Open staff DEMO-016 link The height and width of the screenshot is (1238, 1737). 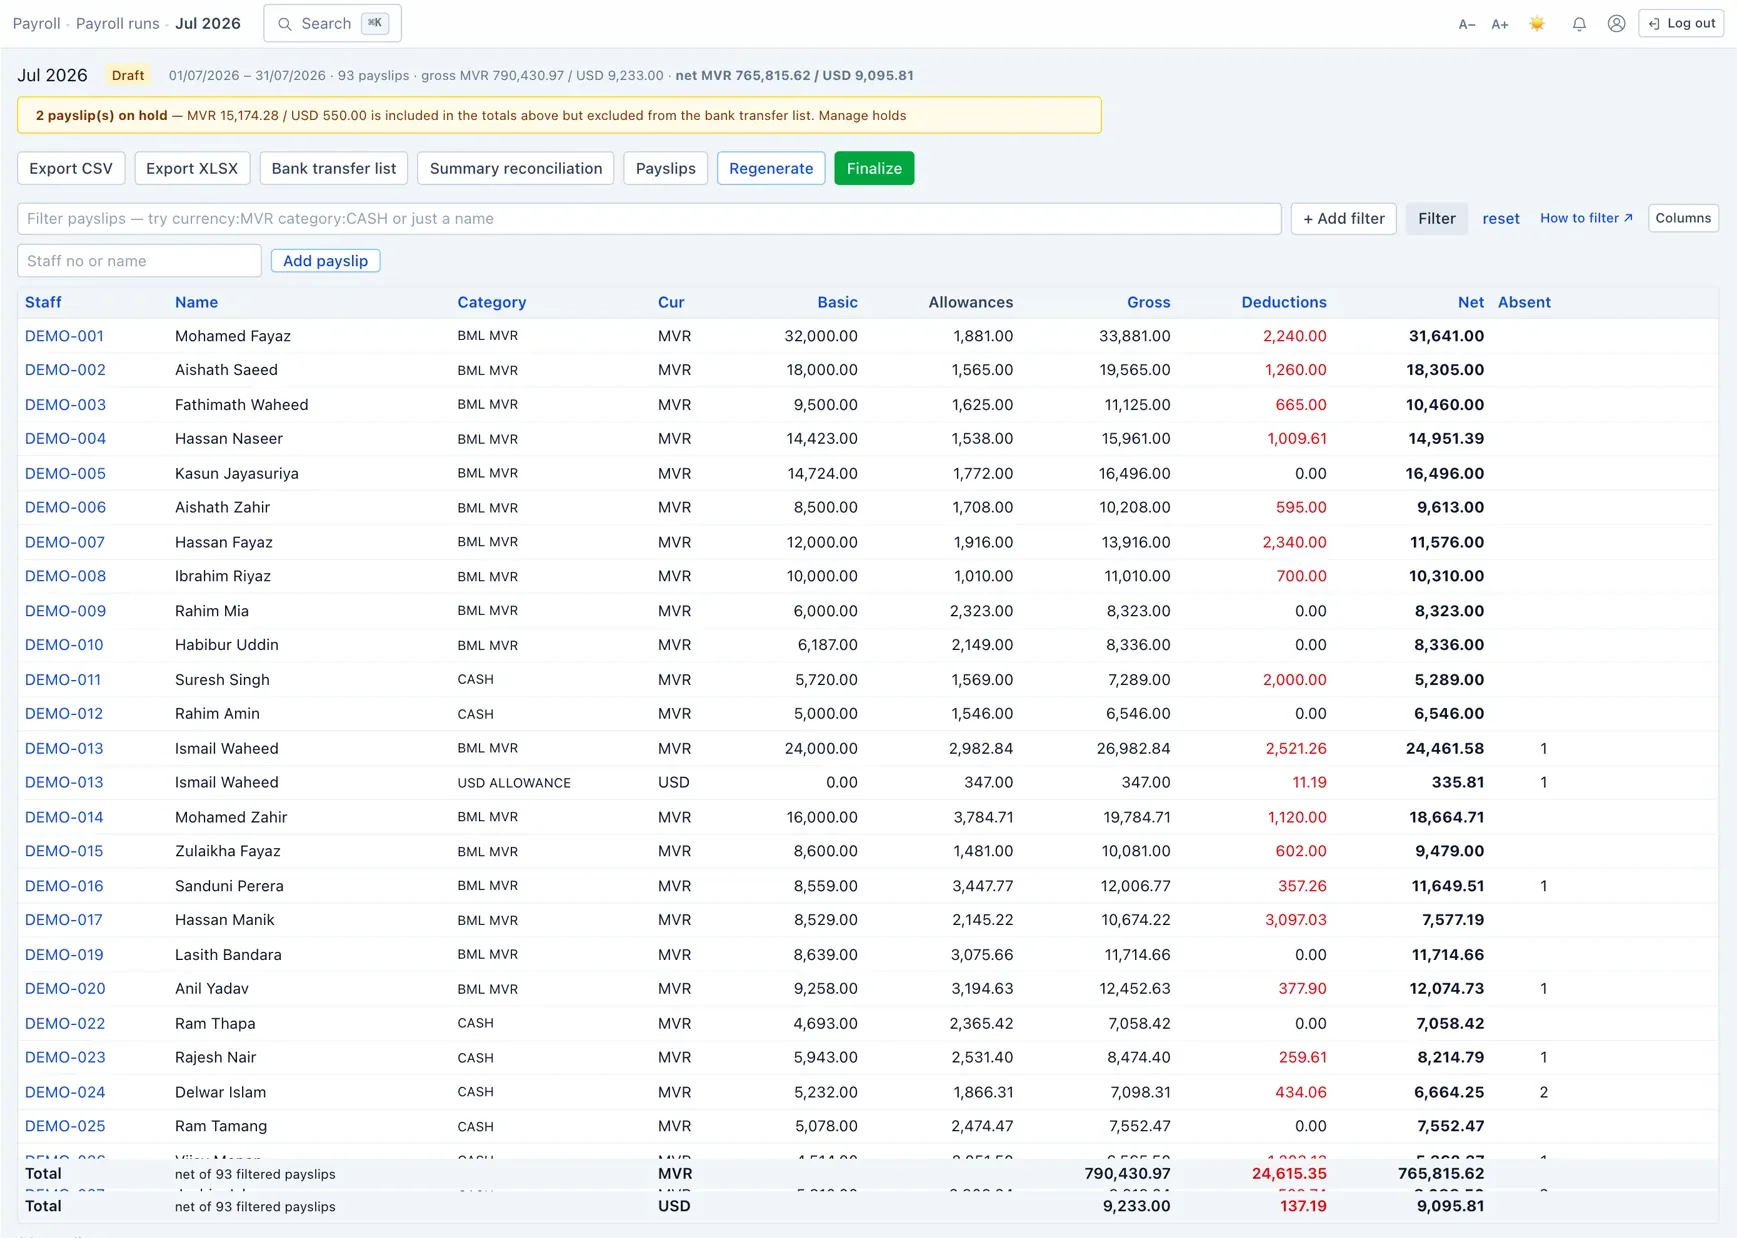click(x=64, y=886)
